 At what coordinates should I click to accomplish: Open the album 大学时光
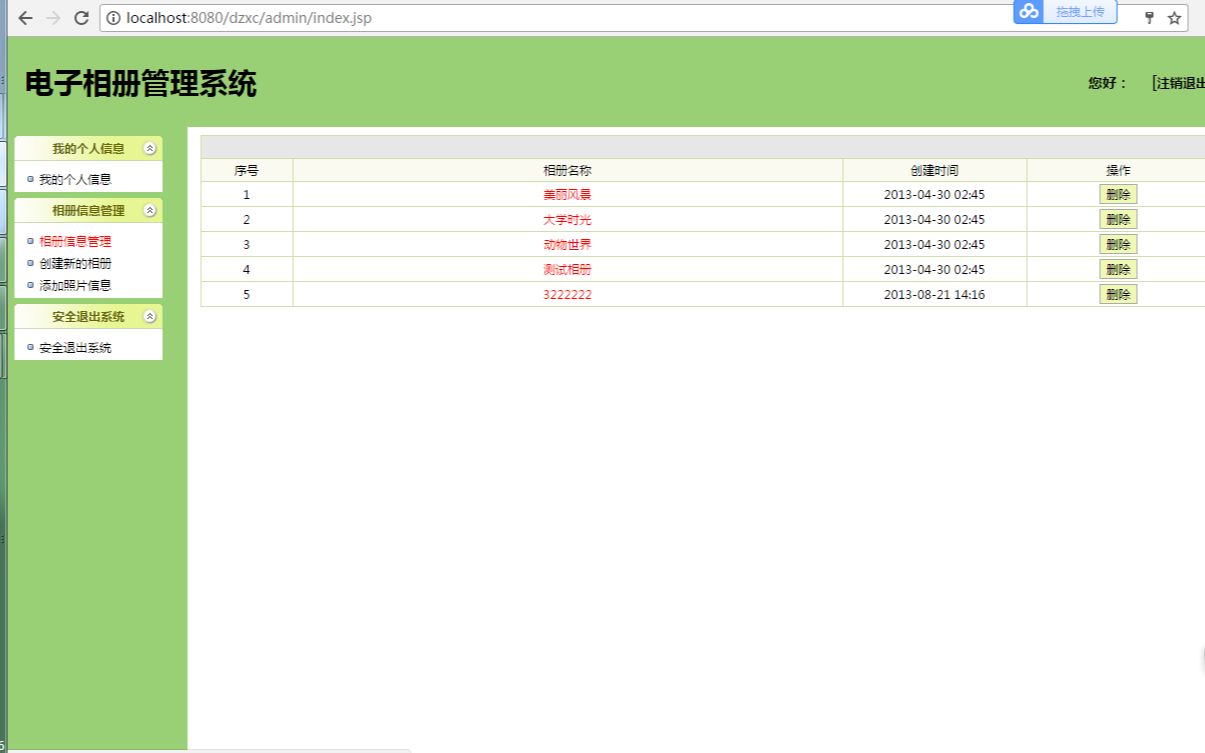[x=567, y=219]
